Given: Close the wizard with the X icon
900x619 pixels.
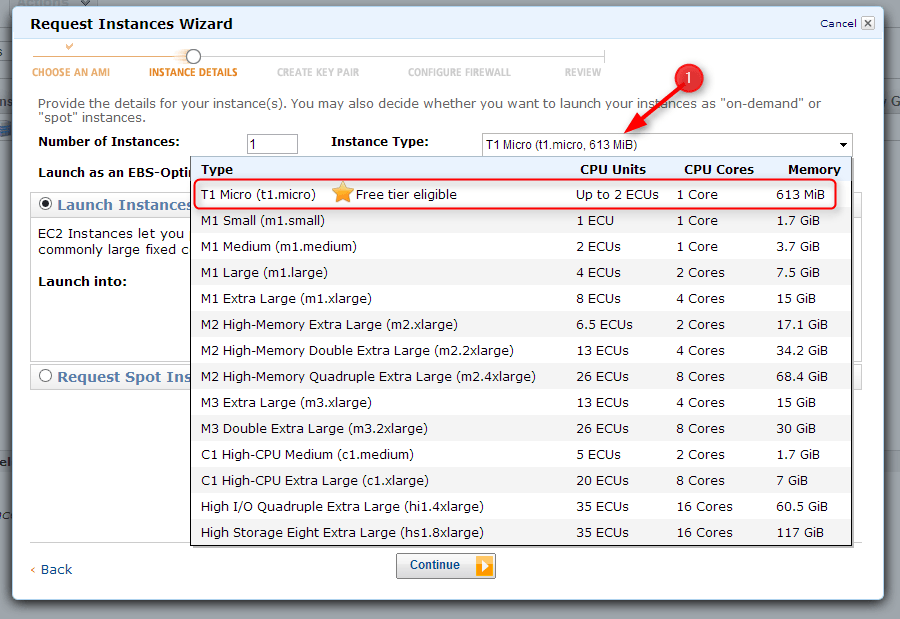Looking at the screenshot, I should 868,23.
